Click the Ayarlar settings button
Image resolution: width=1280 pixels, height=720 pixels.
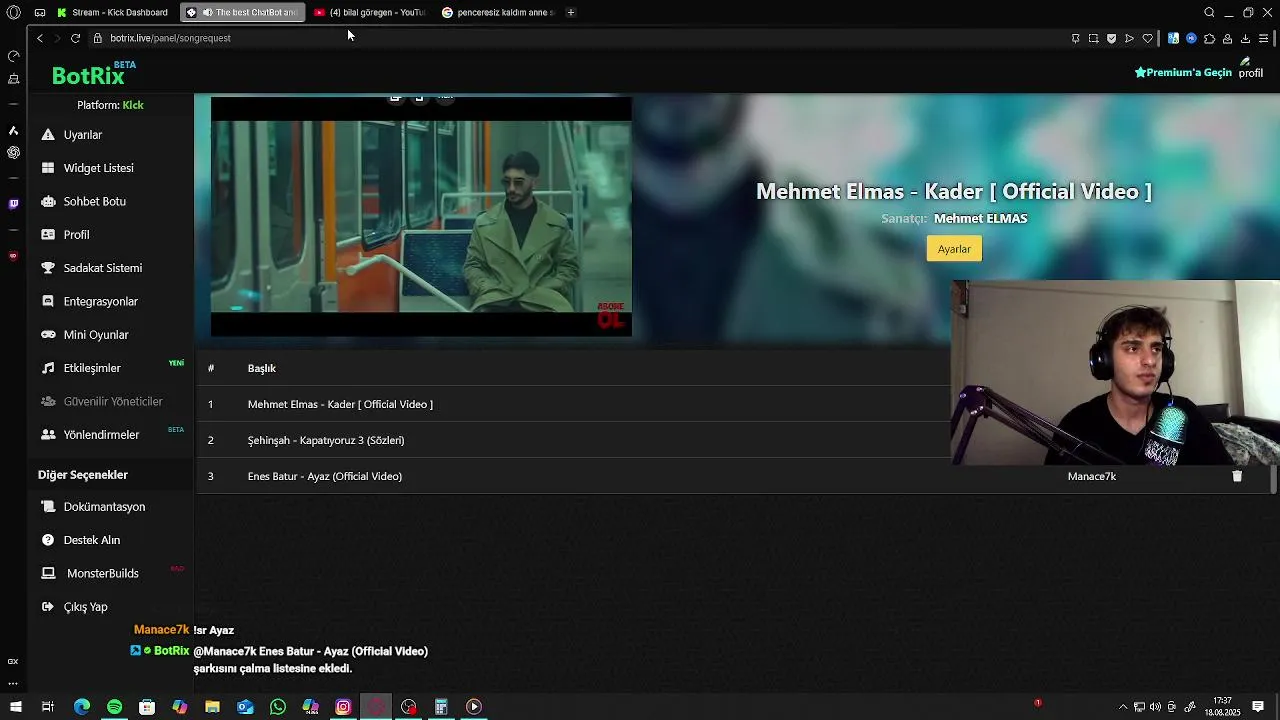(954, 249)
